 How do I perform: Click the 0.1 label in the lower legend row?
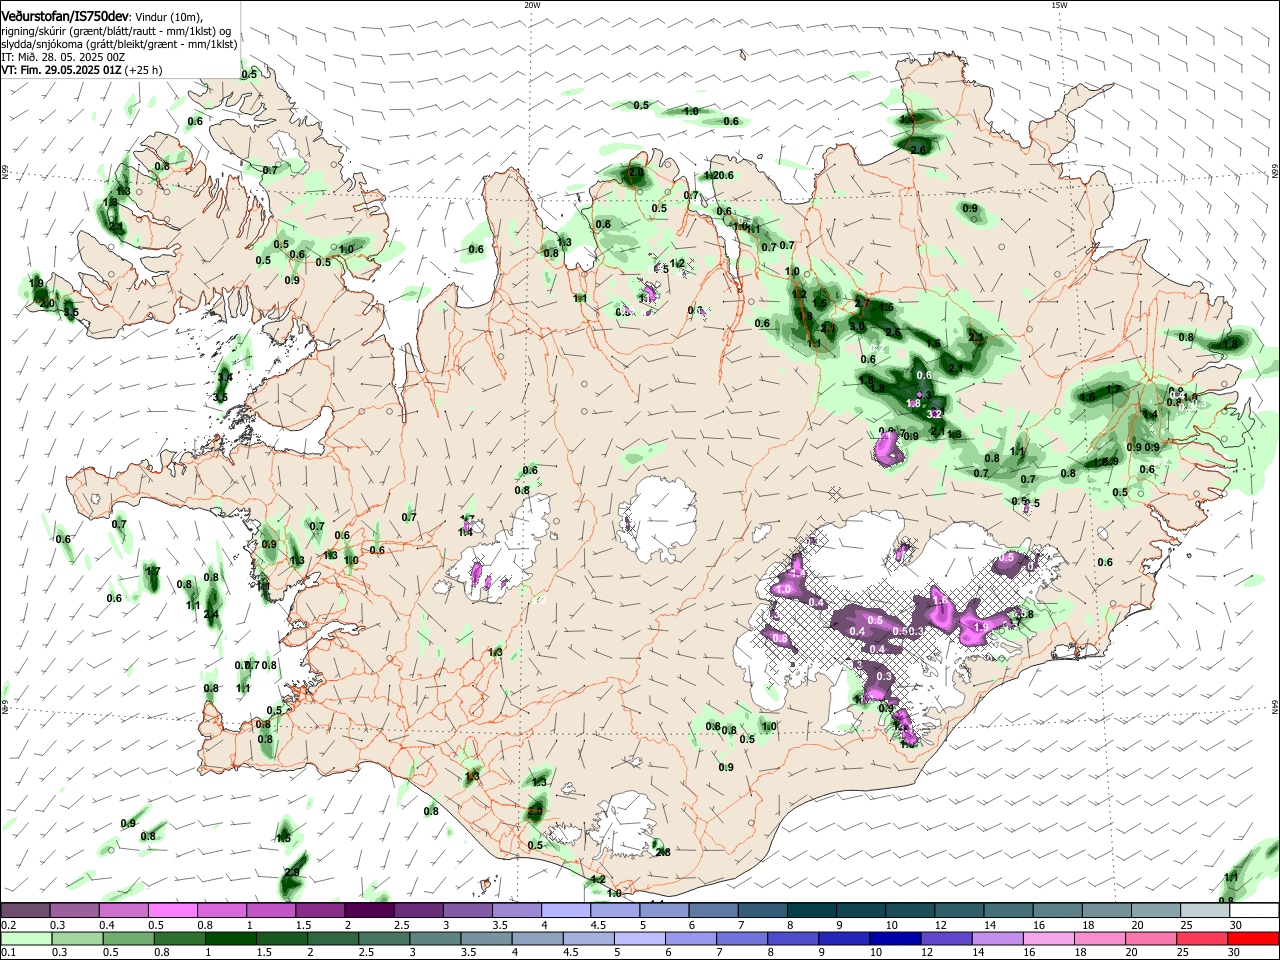pos(8,953)
